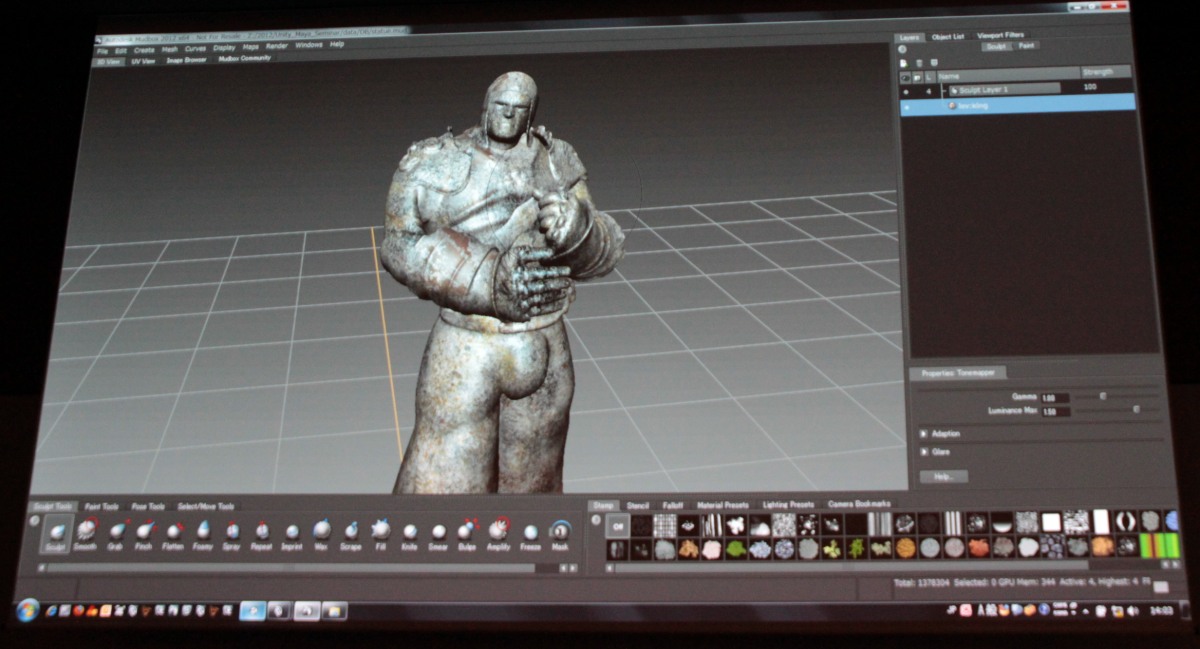Screen dimensions: 1200x649
Task: Select the Knife tool
Action: (410, 533)
